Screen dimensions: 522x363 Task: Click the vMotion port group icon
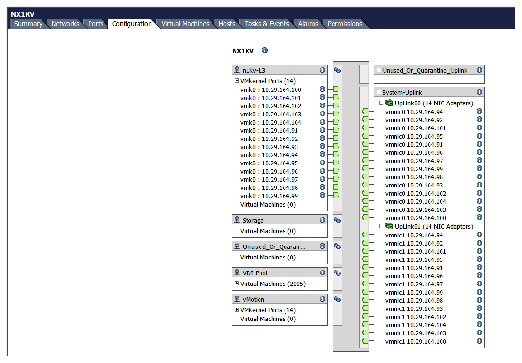237,299
